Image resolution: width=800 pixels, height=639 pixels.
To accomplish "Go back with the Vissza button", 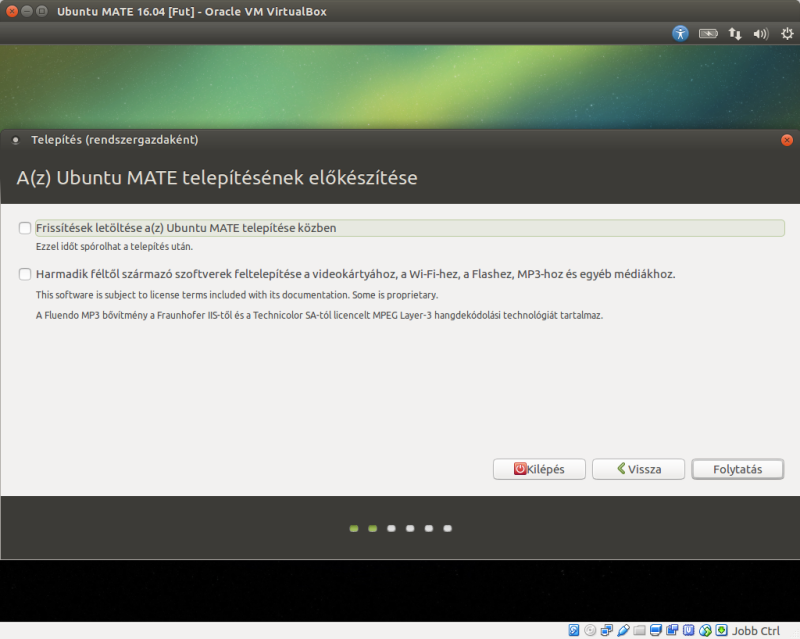I will tap(638, 469).
